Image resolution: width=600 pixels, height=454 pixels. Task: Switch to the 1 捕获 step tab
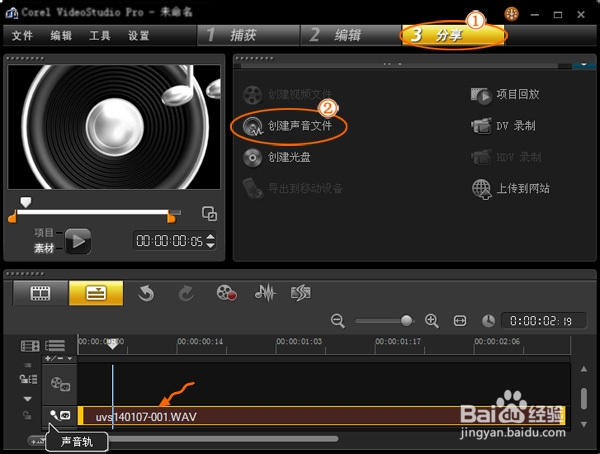248,35
